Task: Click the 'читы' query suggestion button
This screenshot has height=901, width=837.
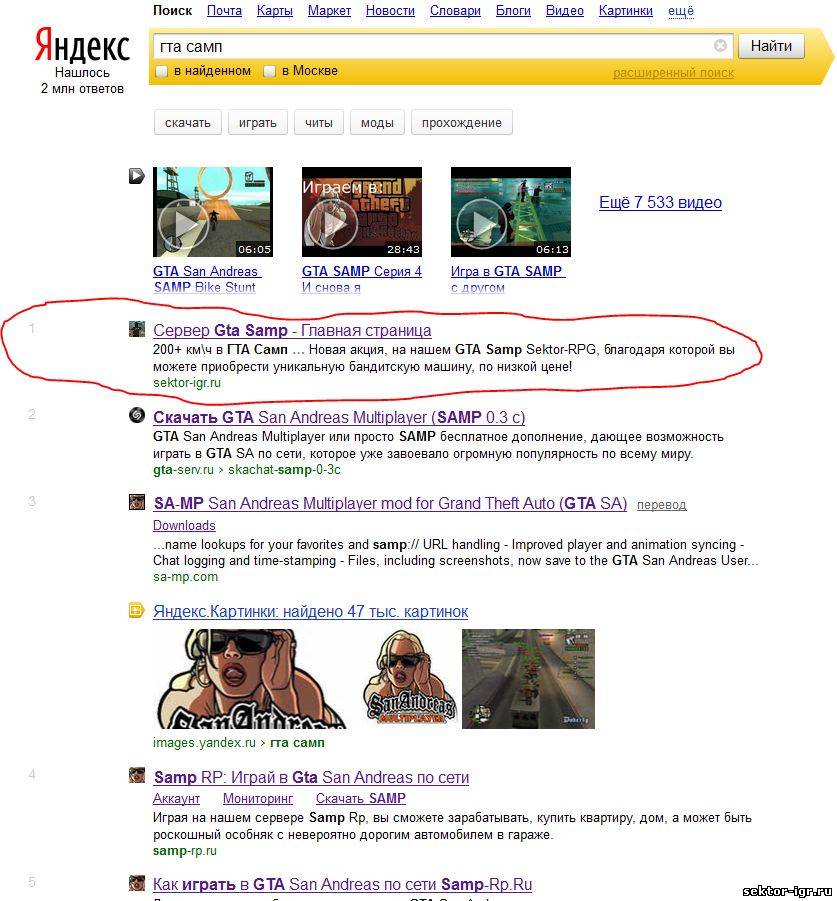Action: 319,122
